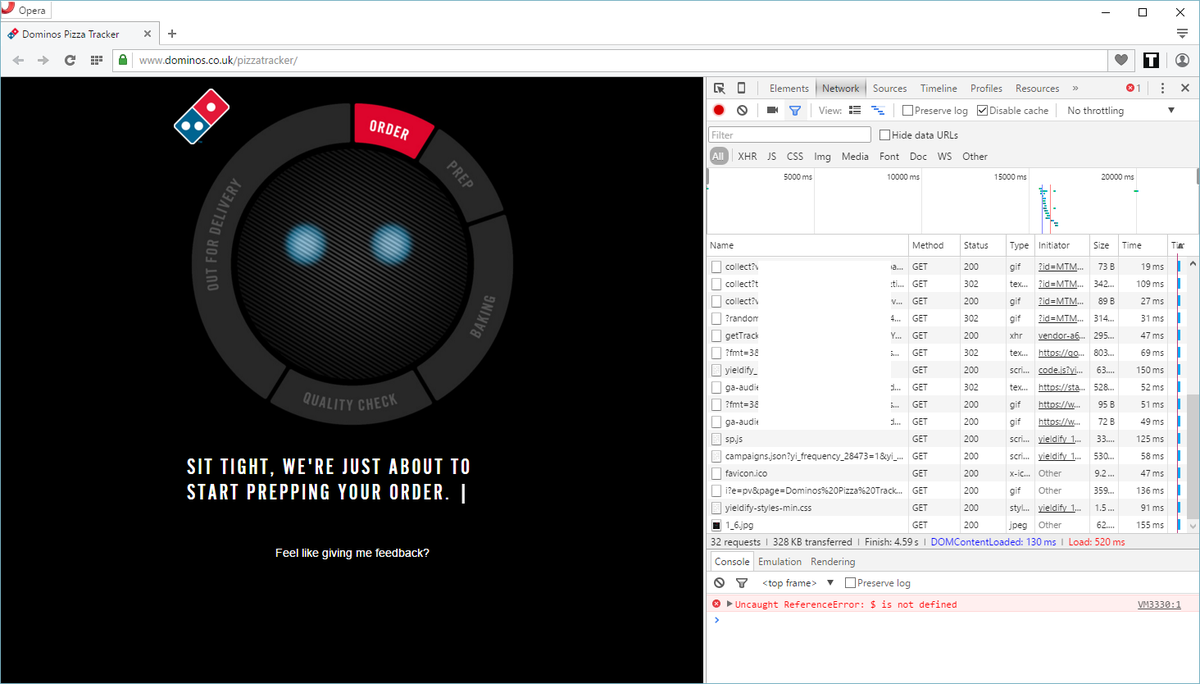
Task: Click the T extension icon in toolbar
Action: point(1152,60)
